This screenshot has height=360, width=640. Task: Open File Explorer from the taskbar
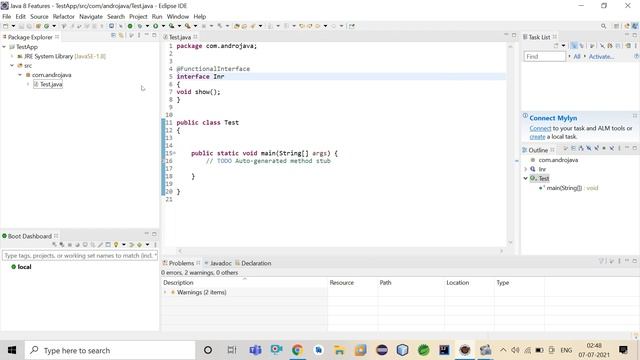tap(339, 350)
